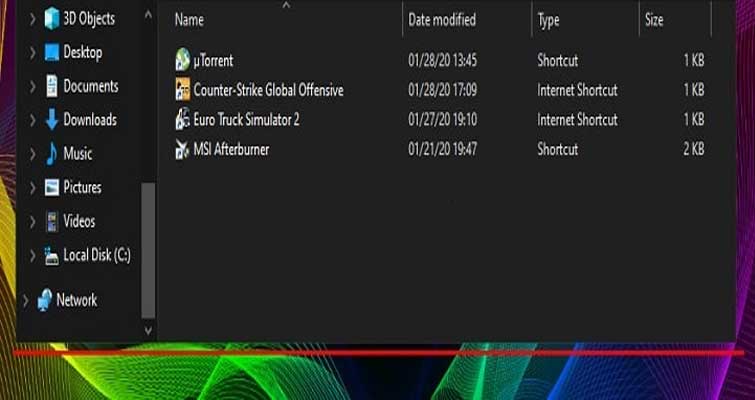
Task: Open Pictures in navigation pane
Action: (82, 187)
